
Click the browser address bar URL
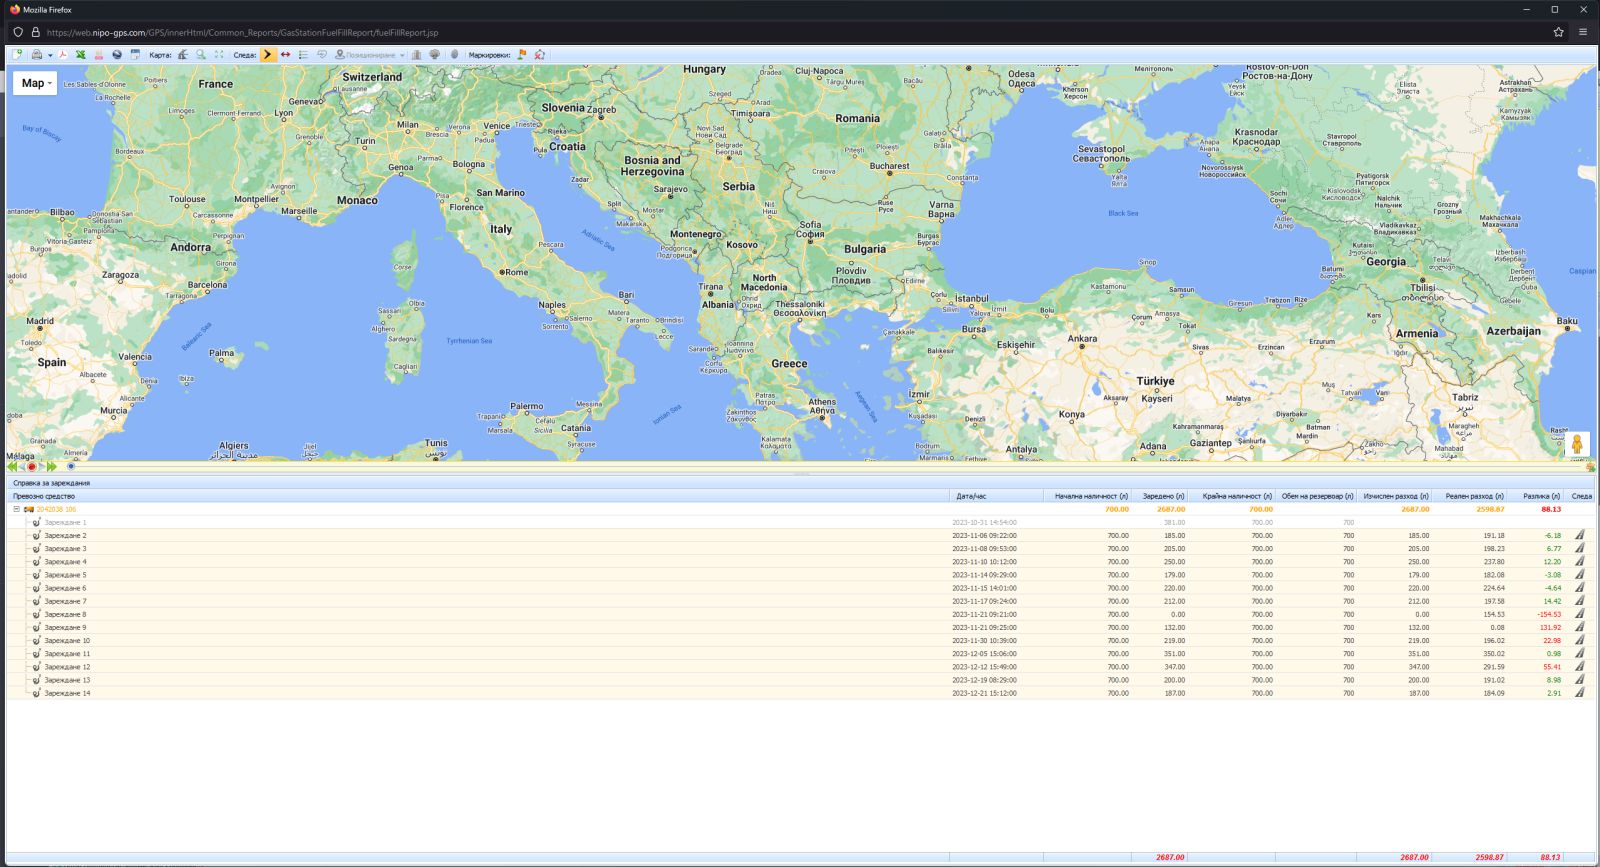coord(243,32)
